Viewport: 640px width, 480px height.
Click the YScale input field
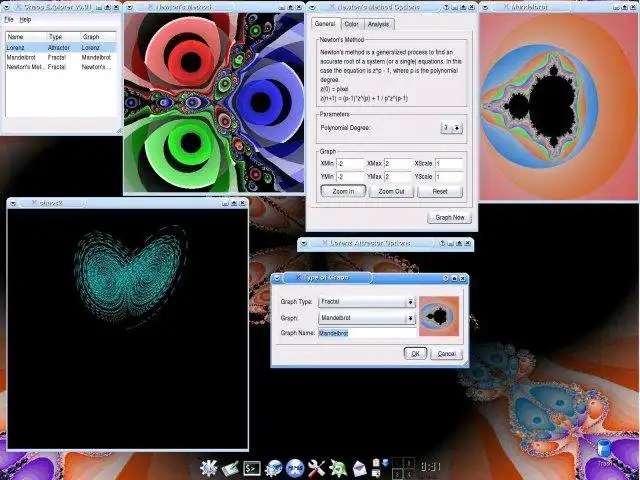tap(449, 177)
